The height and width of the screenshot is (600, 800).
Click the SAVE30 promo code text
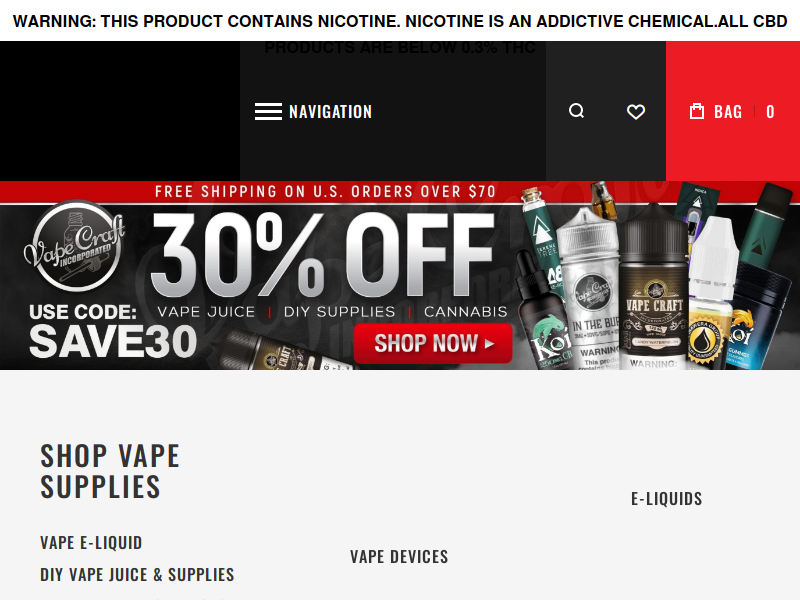point(113,341)
